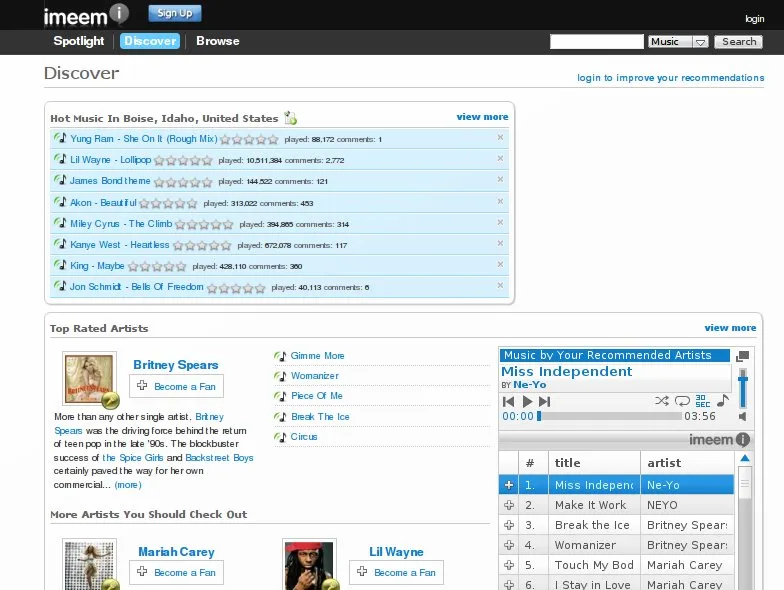Open the login link

[754, 18]
